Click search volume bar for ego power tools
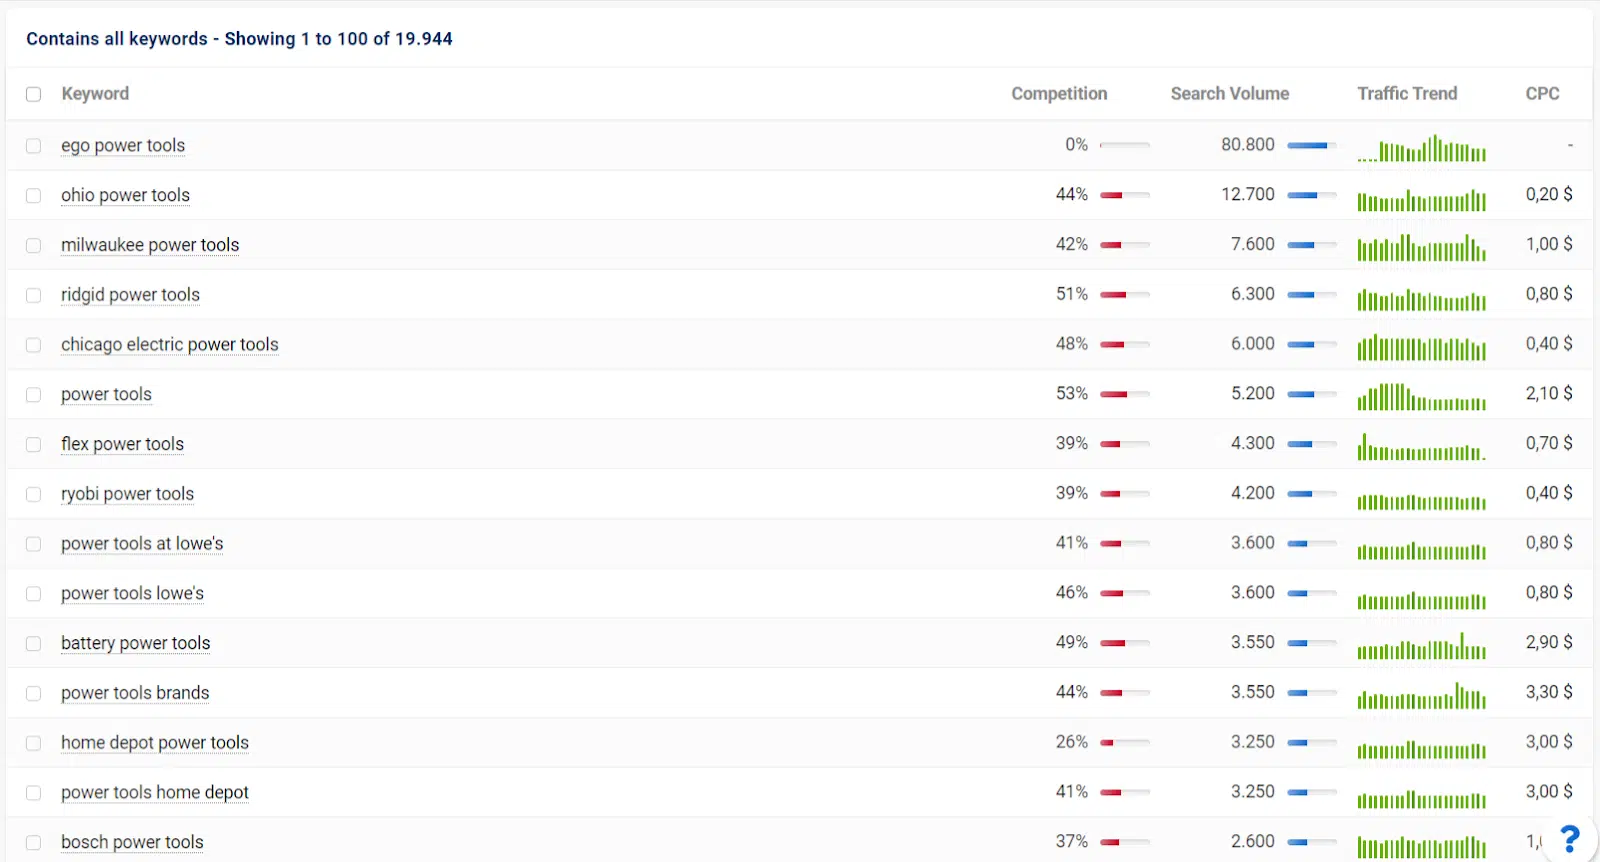This screenshot has height=862, width=1600. point(1311,145)
